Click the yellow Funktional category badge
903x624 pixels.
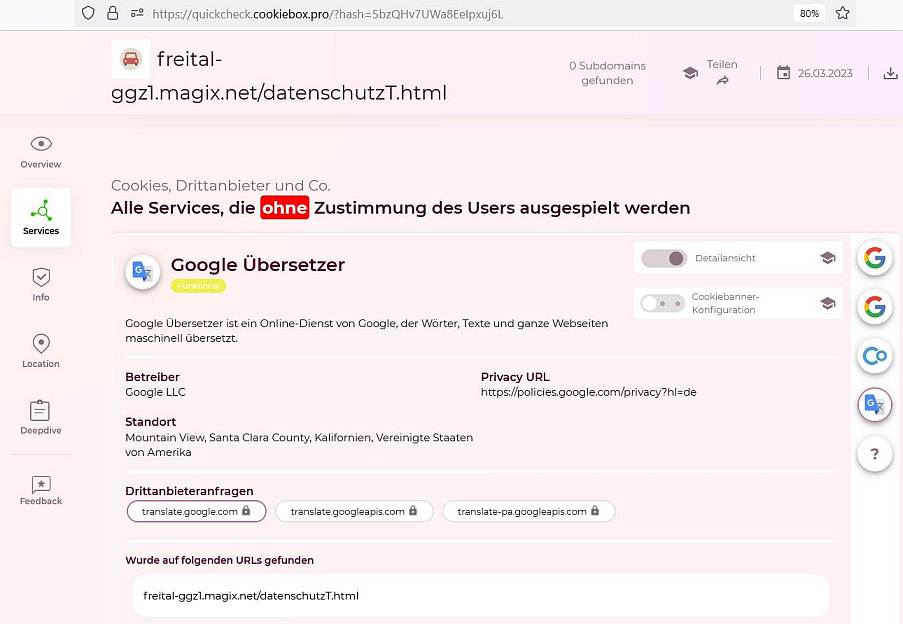point(198,286)
